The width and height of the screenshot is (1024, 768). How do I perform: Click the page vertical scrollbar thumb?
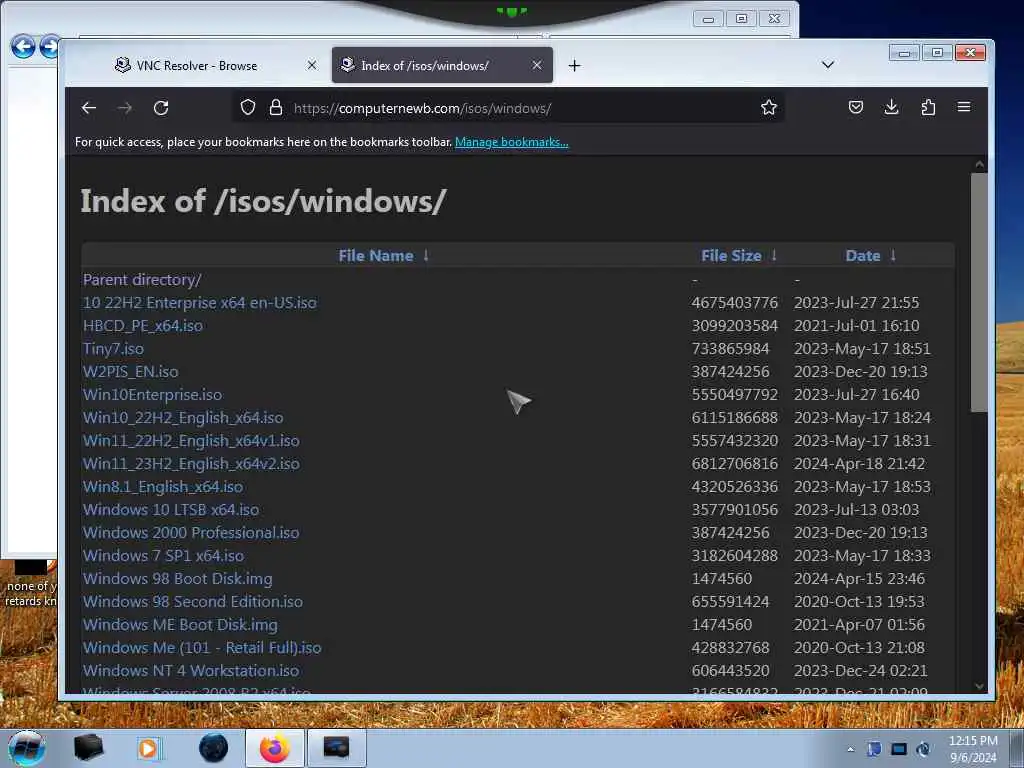click(978, 292)
